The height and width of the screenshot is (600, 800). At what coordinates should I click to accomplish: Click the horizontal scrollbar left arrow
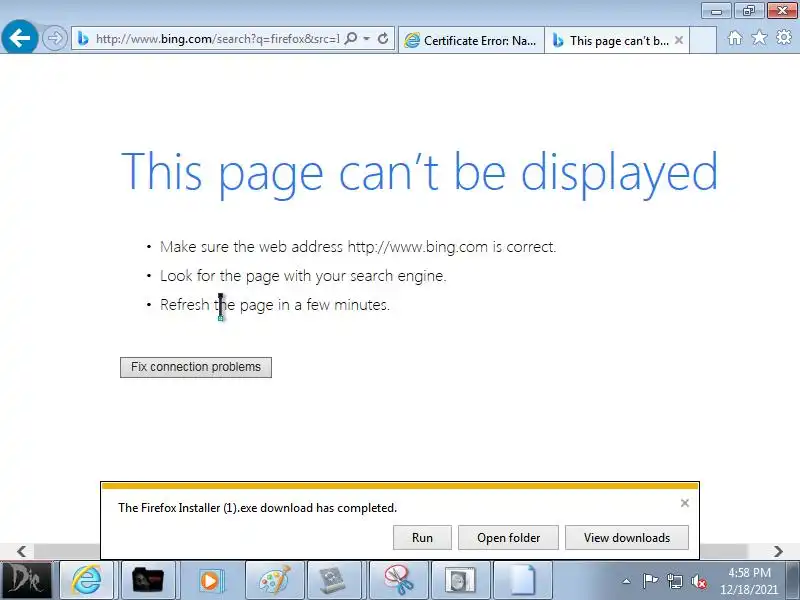pyautogui.click(x=21, y=551)
